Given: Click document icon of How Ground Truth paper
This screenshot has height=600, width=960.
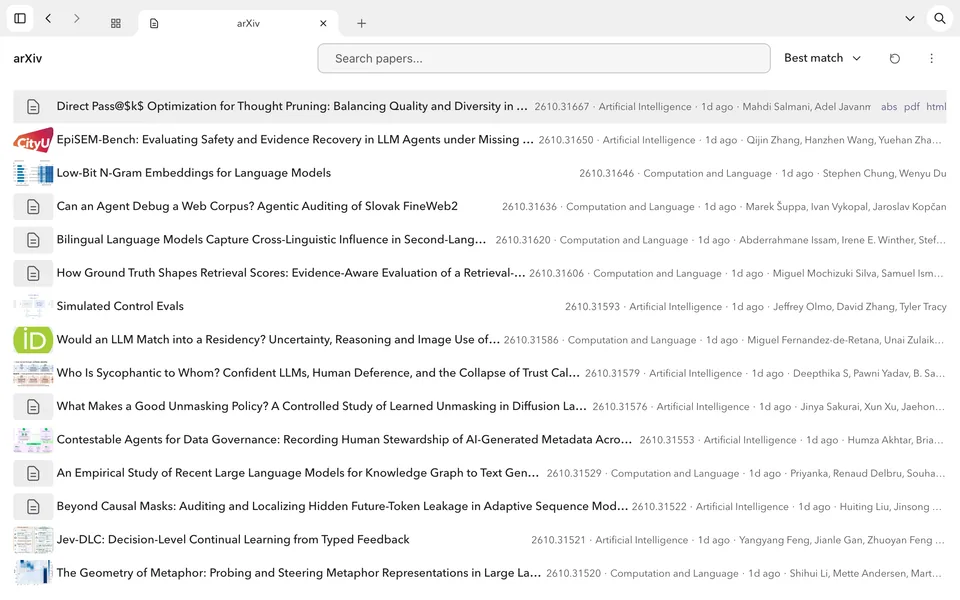Looking at the screenshot, I should 33,273.
